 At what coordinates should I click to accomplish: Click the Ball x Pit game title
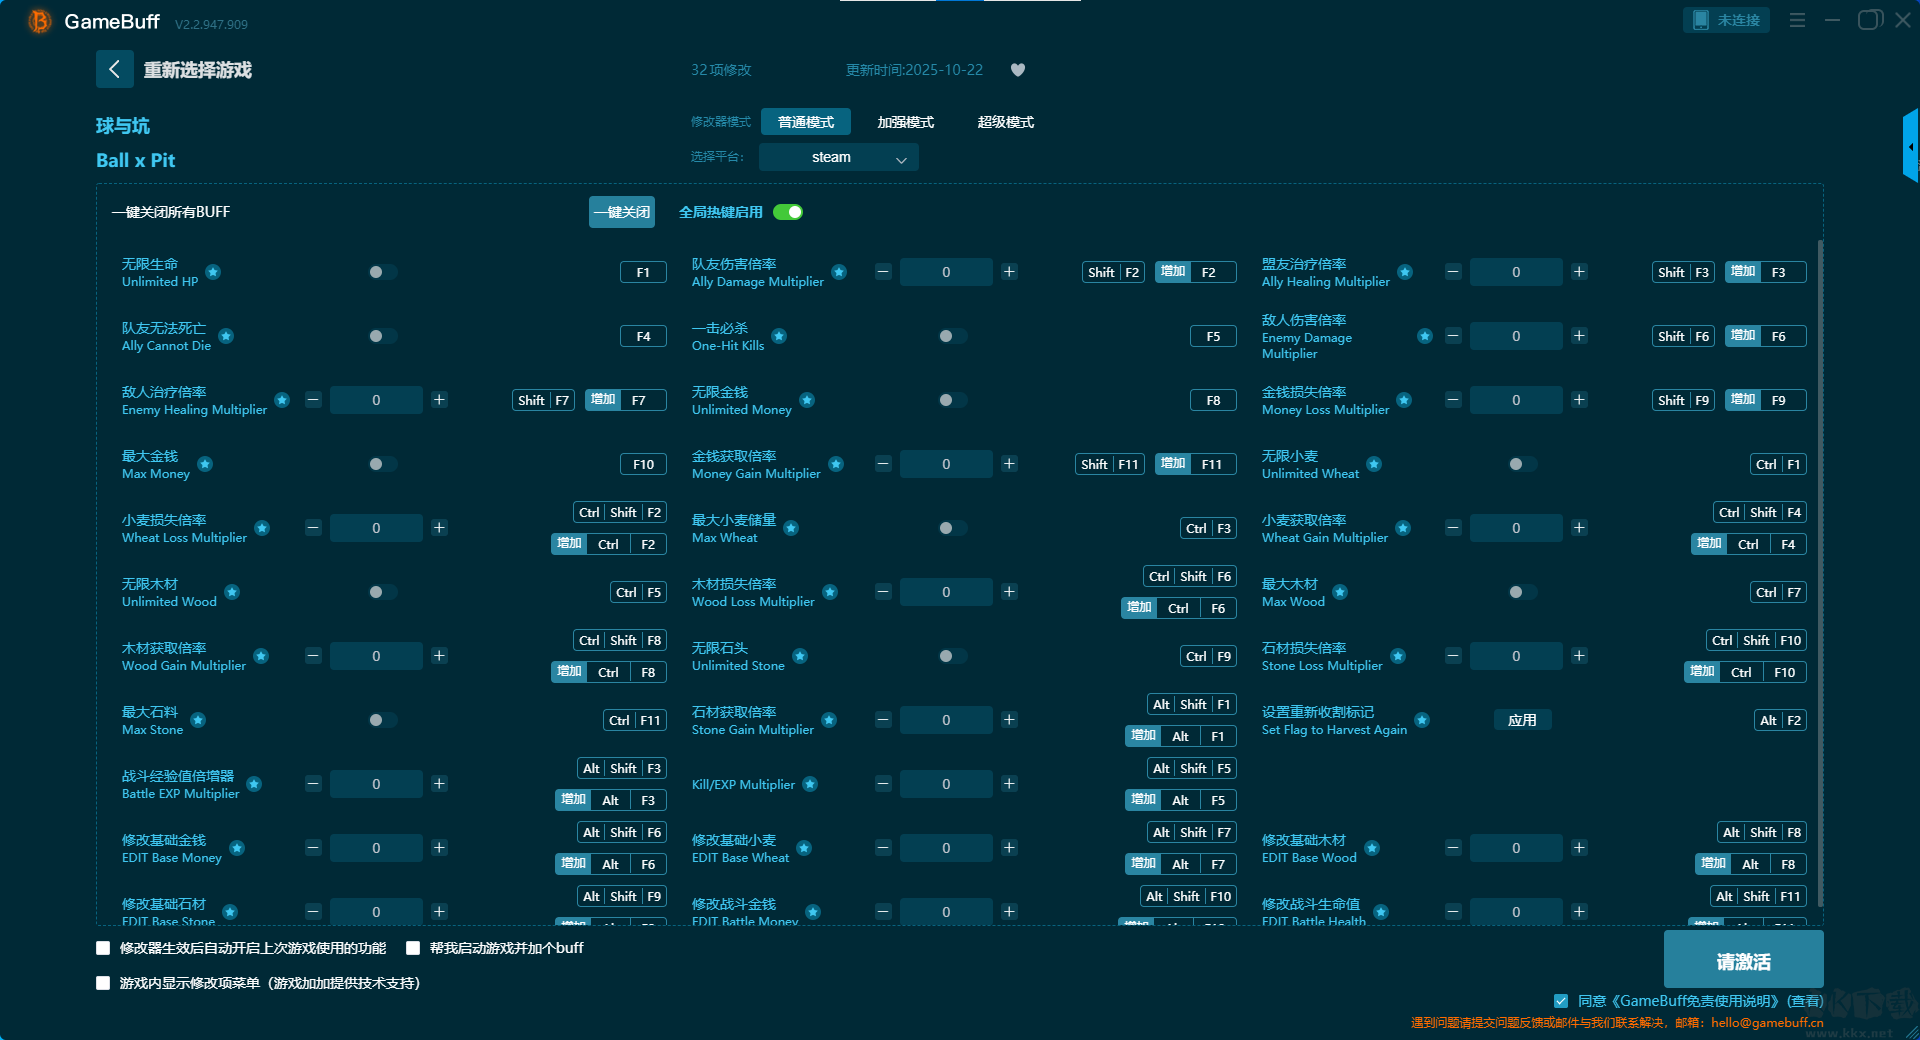(136, 160)
